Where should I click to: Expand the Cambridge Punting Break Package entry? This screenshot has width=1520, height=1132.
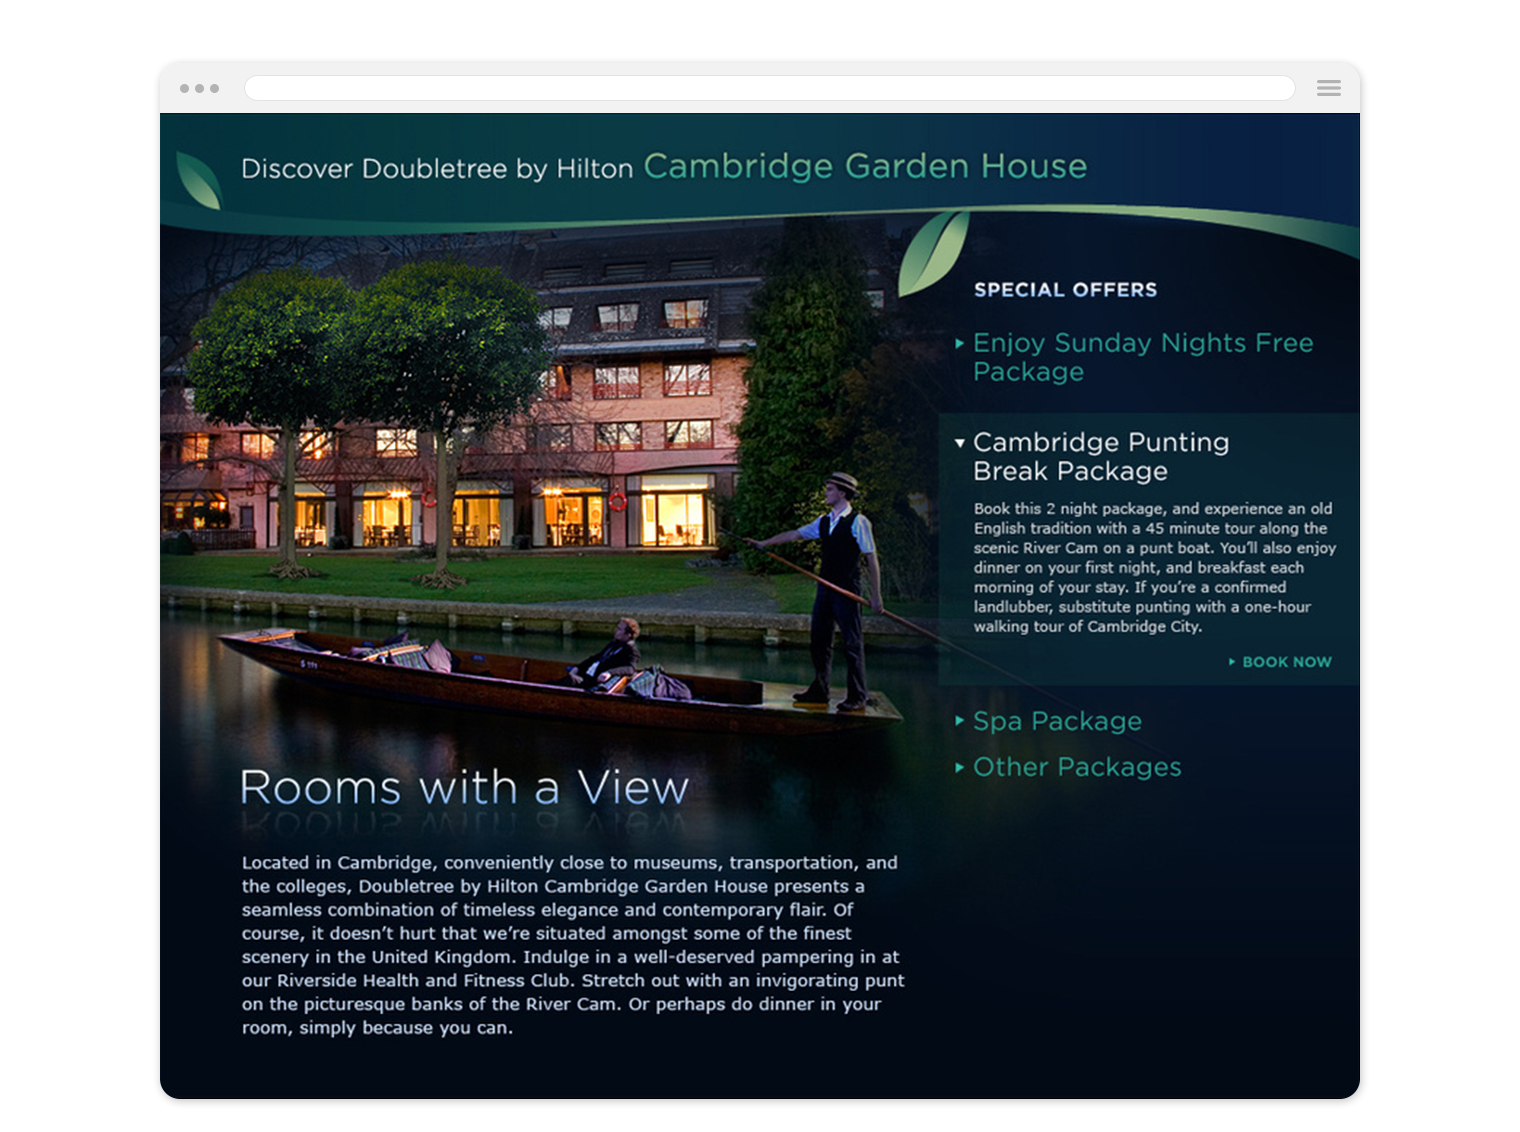(x=1100, y=456)
